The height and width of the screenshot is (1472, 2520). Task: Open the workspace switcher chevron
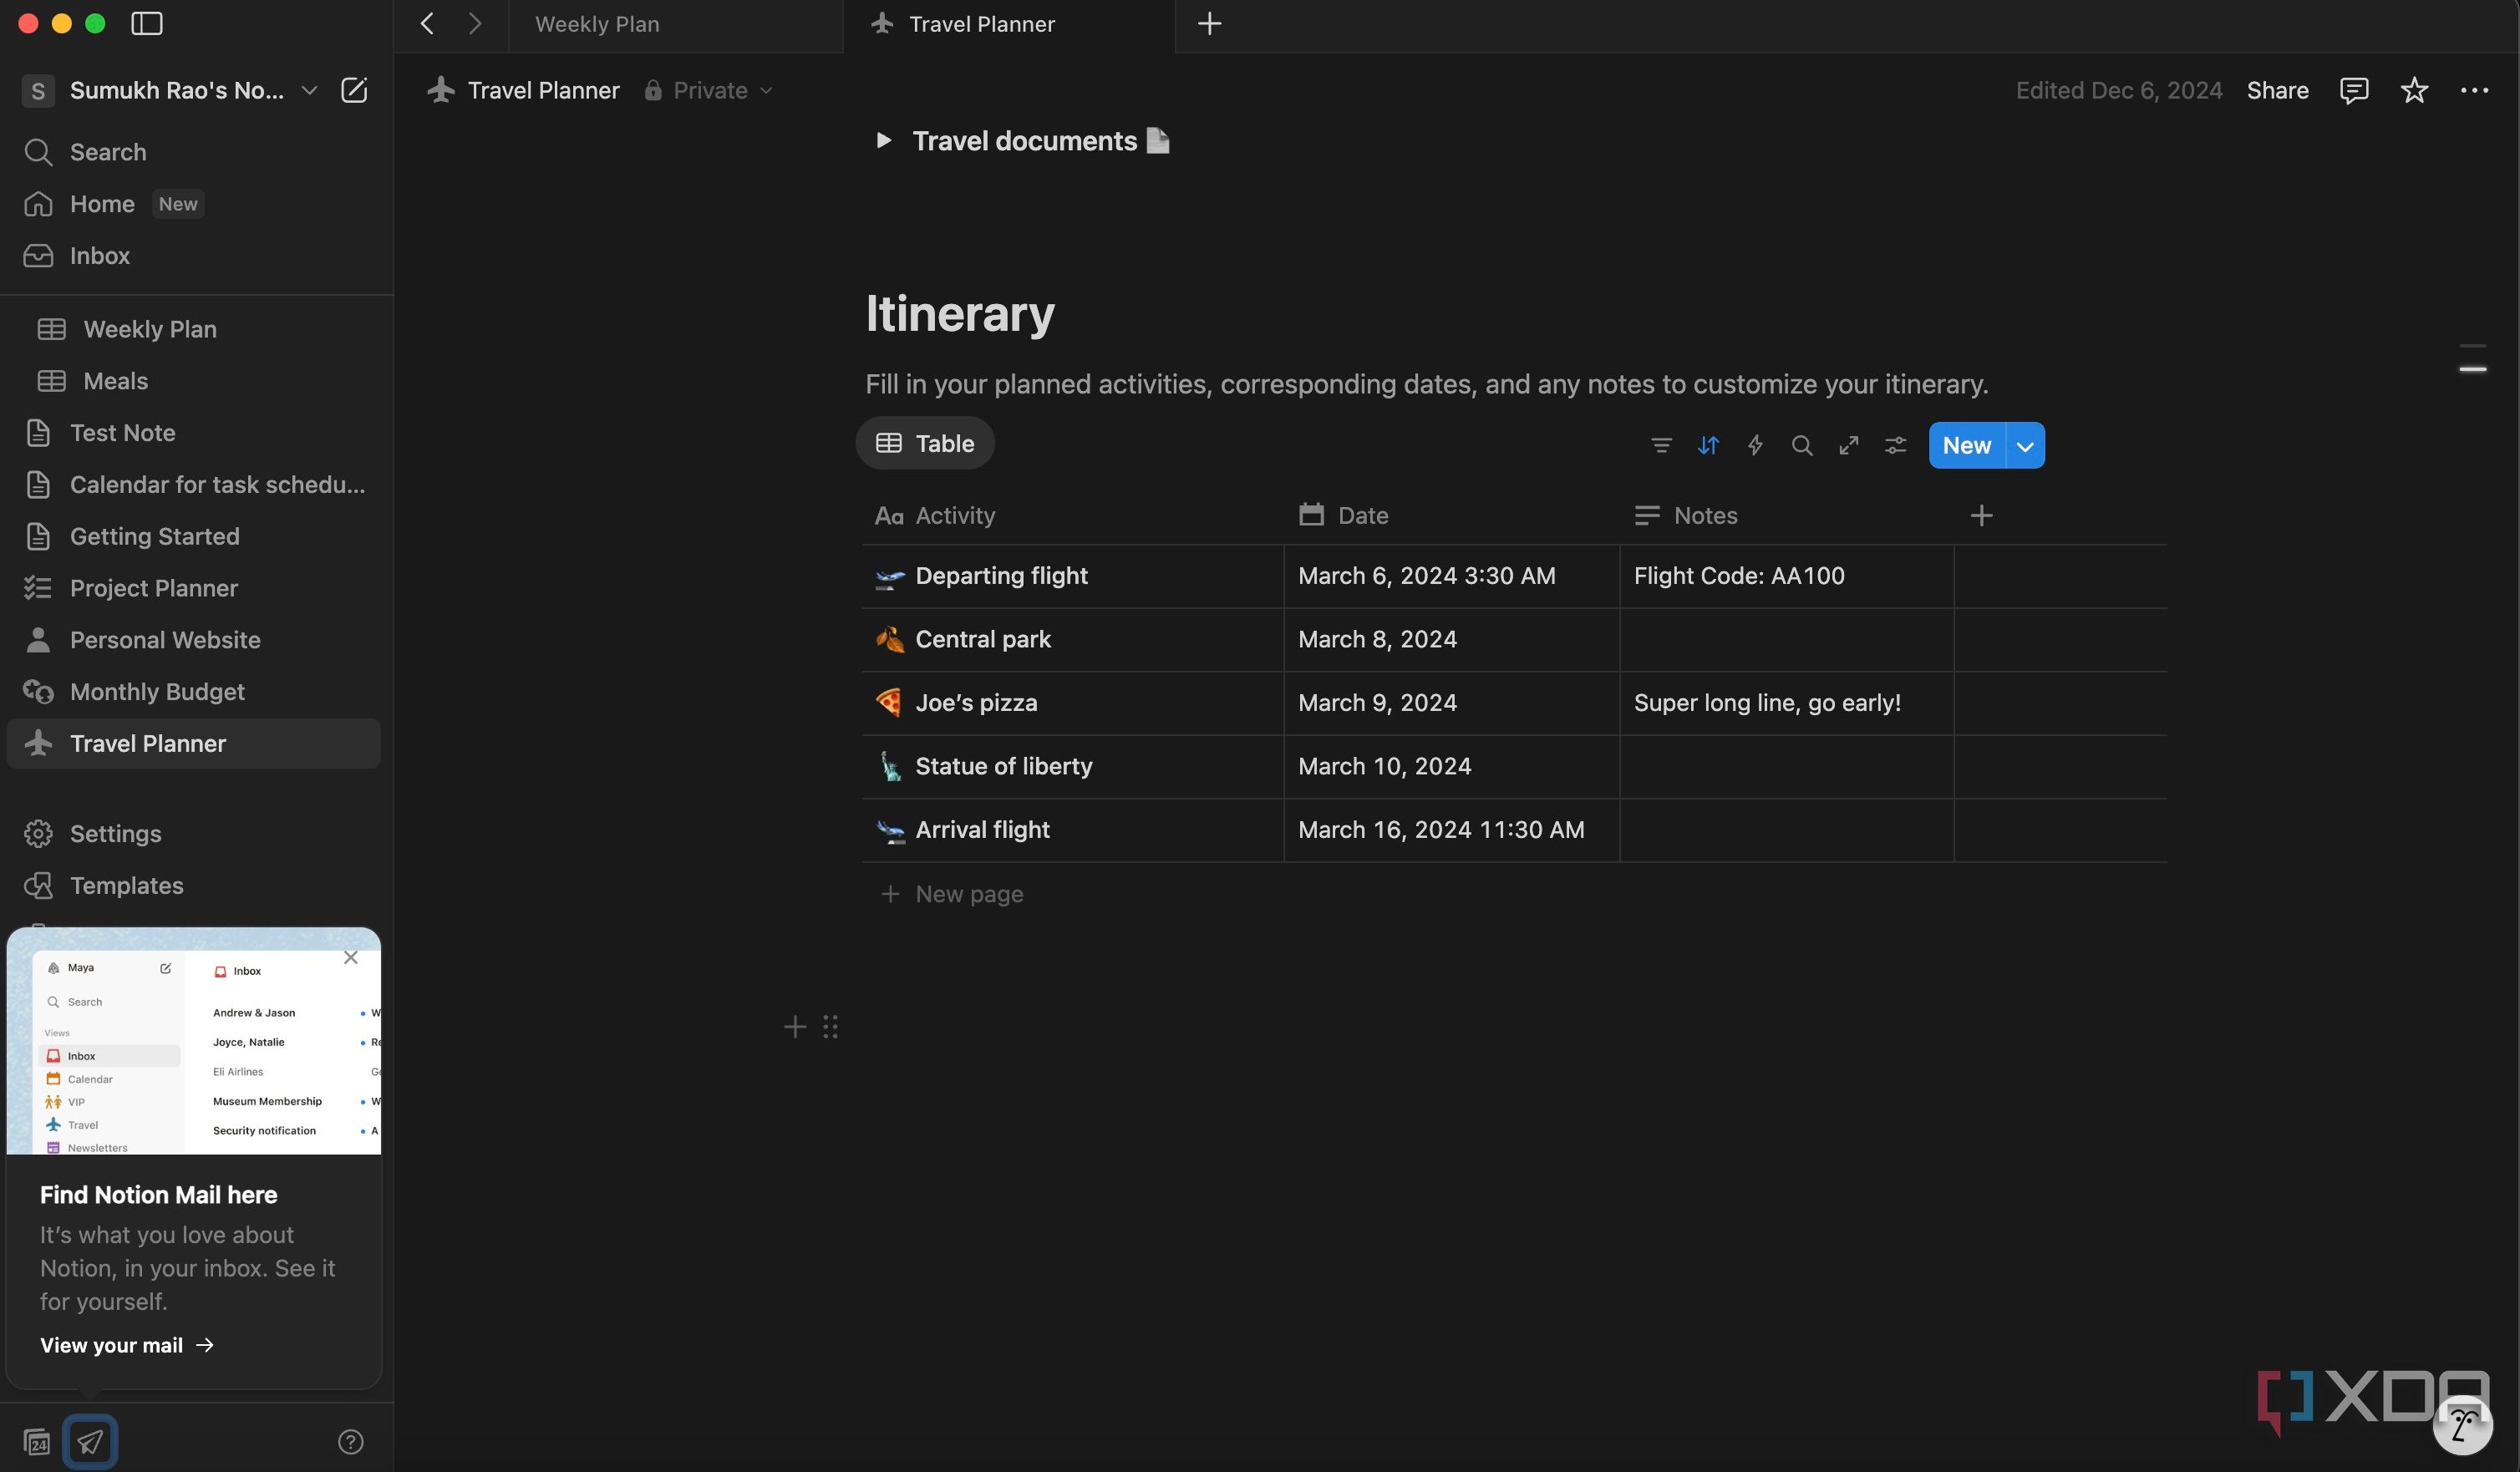click(x=310, y=90)
